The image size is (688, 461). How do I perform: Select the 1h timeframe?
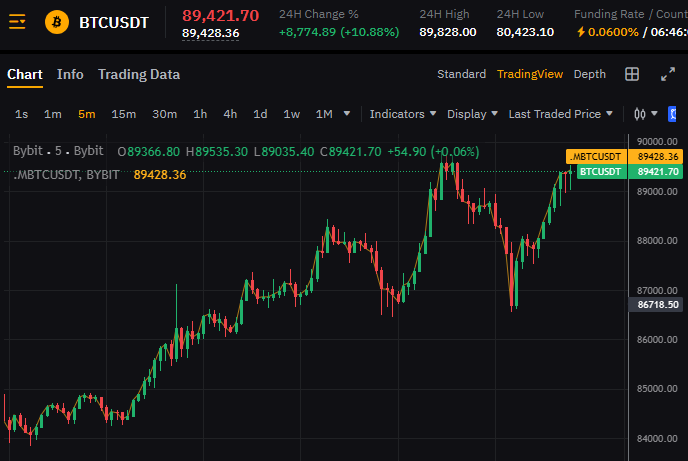(200, 114)
